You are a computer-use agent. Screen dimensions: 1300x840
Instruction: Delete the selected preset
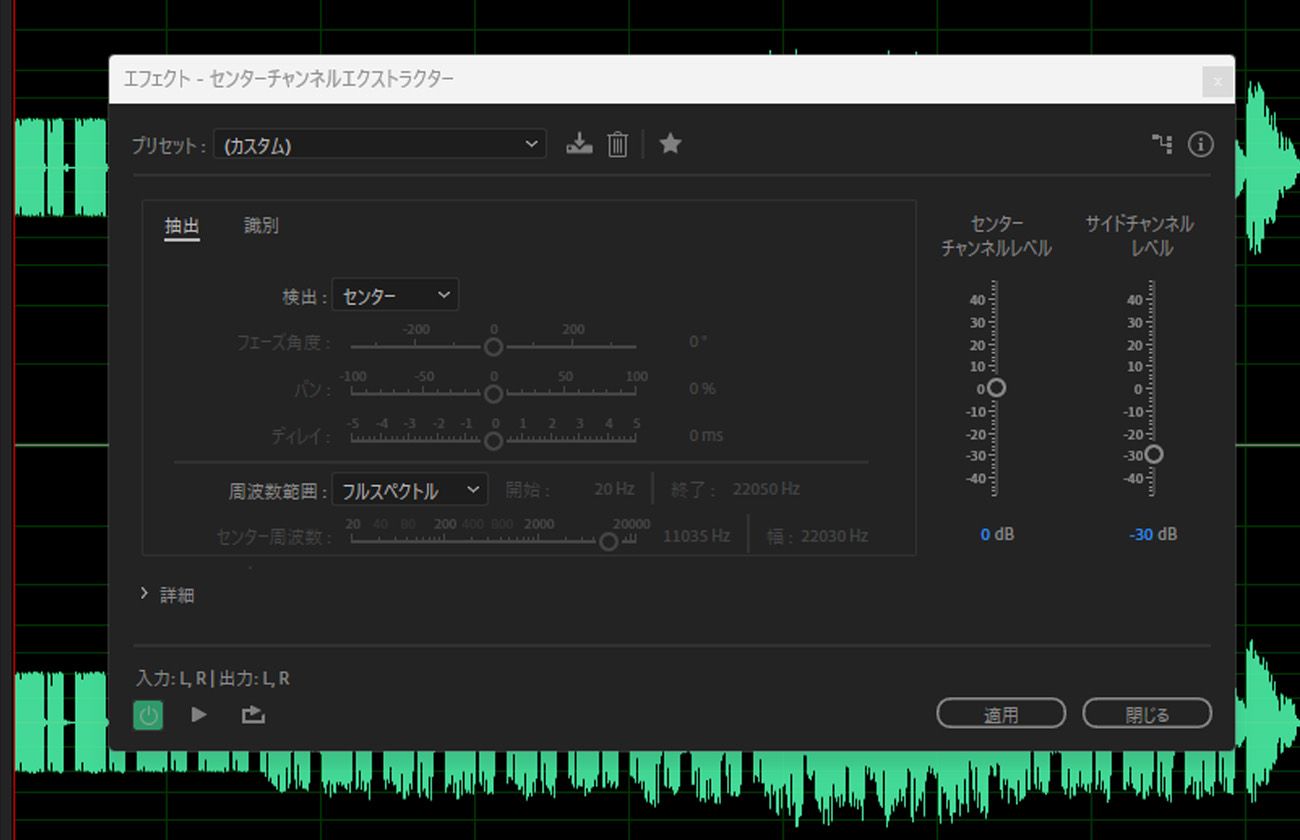(x=617, y=143)
